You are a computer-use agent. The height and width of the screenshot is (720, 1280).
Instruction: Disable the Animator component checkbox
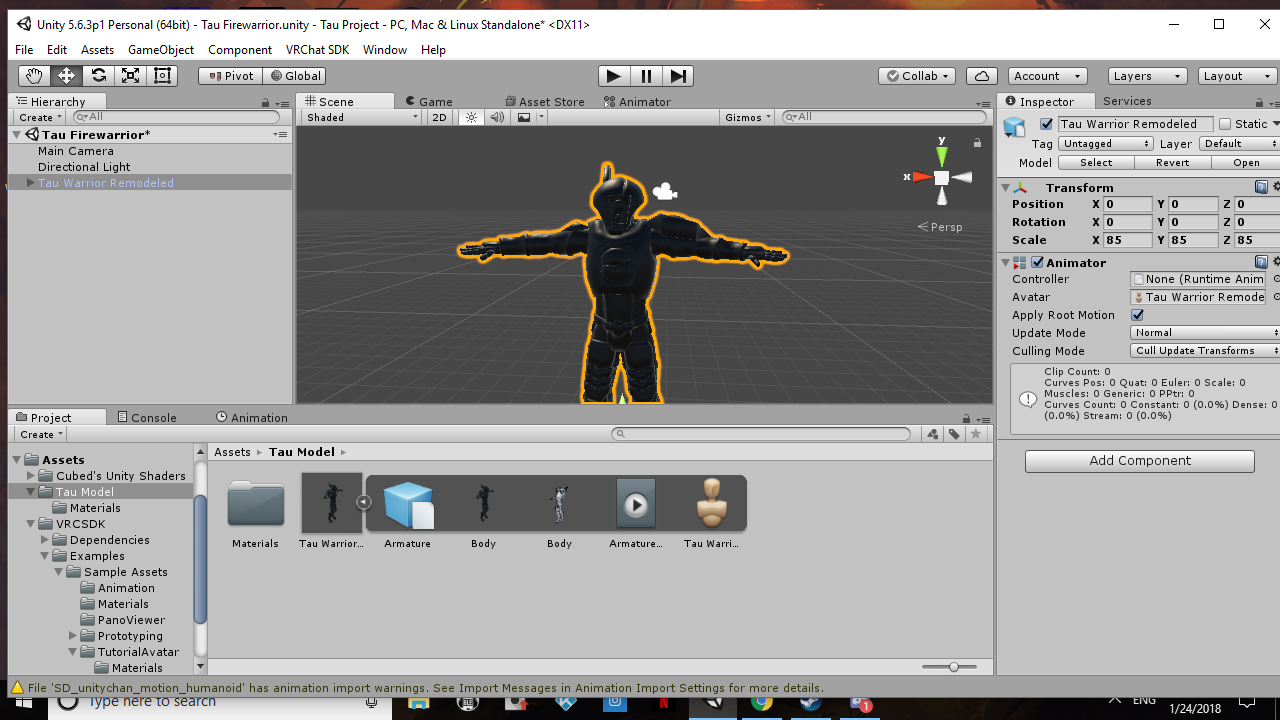click(x=1037, y=263)
